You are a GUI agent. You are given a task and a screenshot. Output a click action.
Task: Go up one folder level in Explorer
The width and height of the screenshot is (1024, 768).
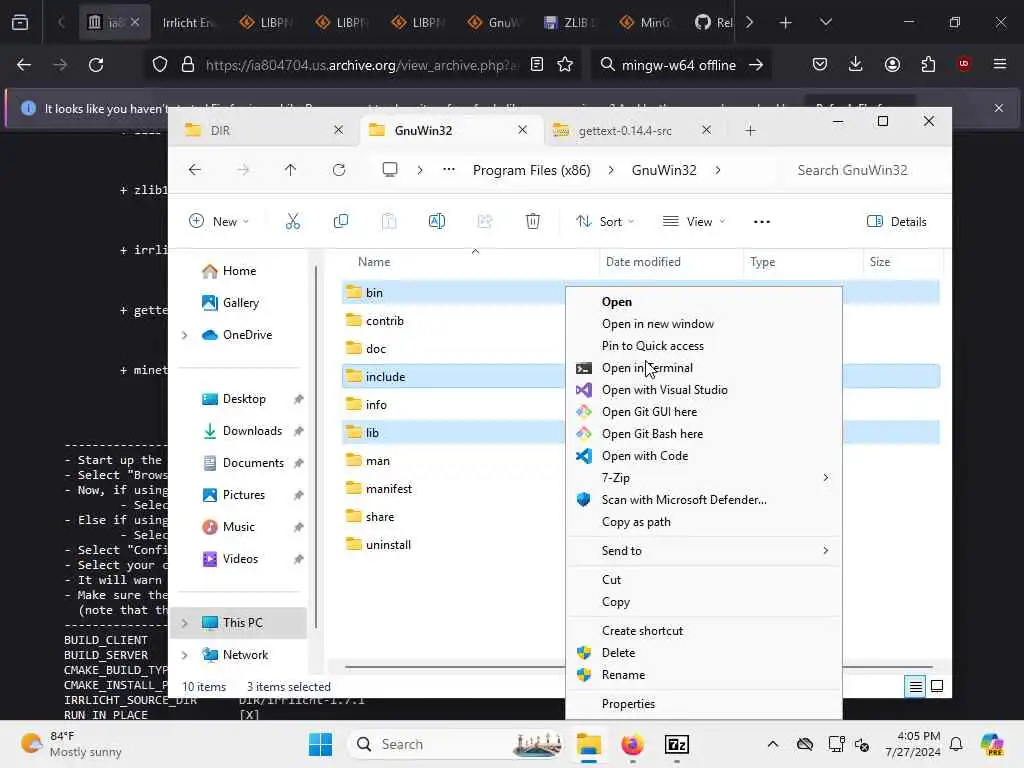290,170
